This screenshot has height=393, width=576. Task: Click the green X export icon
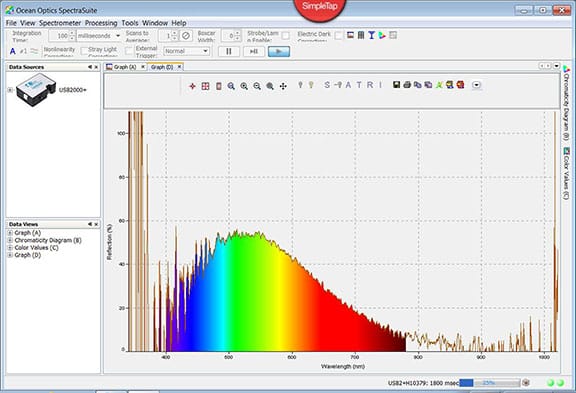coord(439,85)
